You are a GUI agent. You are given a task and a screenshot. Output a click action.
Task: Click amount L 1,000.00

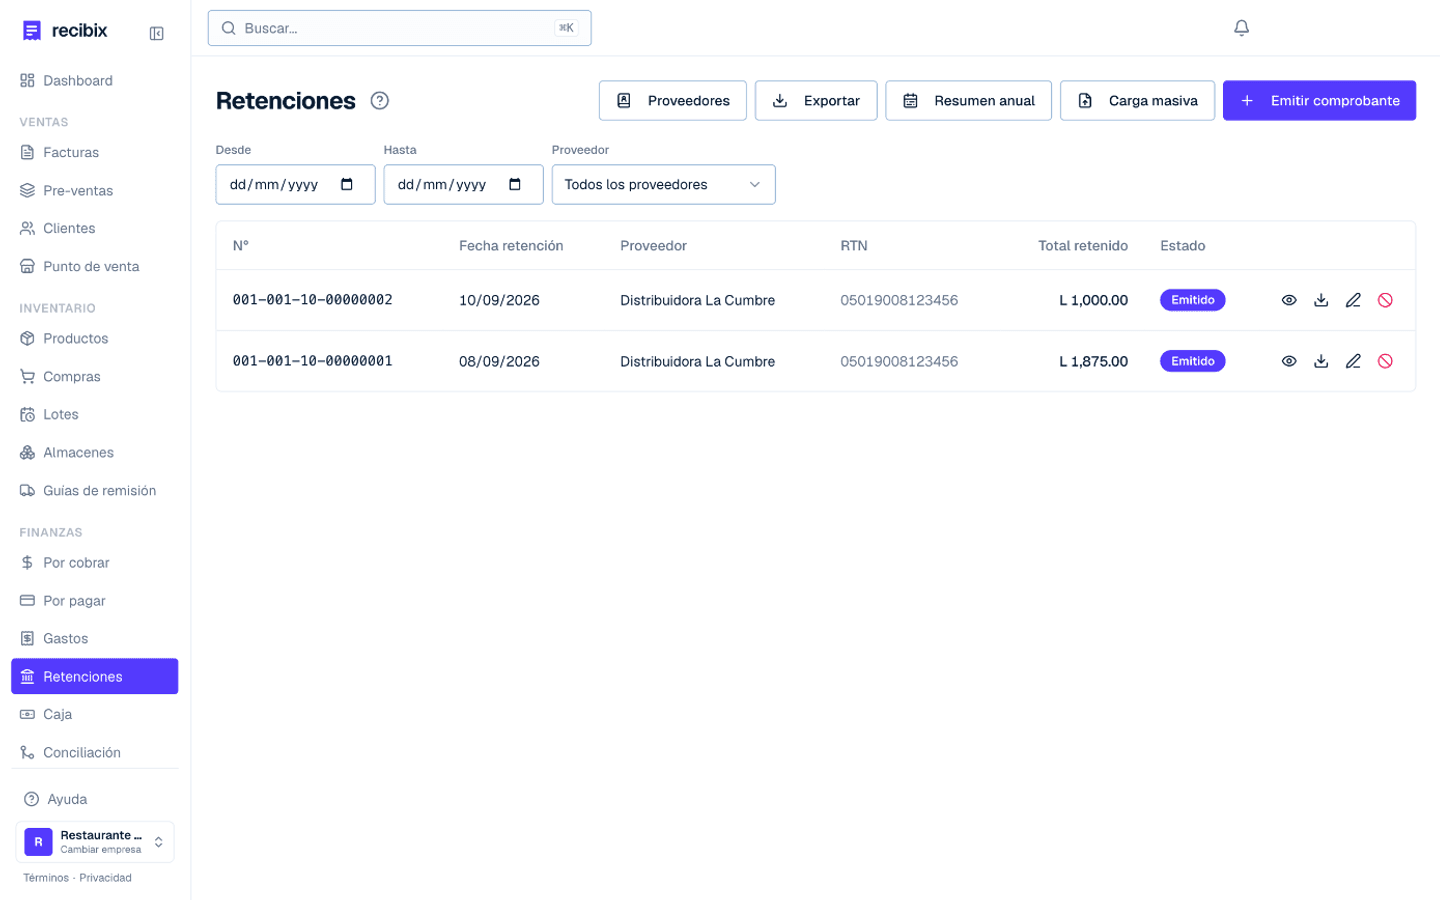coord(1094,301)
